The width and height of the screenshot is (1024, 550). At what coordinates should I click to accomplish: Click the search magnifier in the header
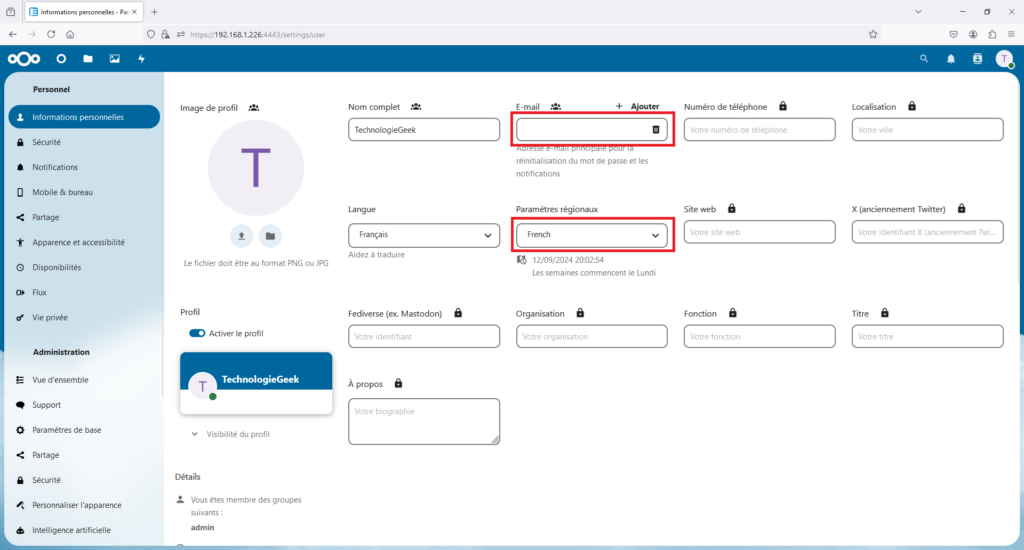[x=924, y=59]
